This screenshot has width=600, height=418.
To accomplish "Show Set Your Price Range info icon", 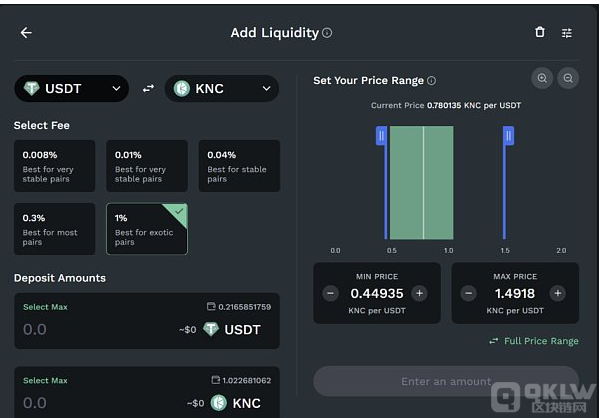I will (x=431, y=81).
